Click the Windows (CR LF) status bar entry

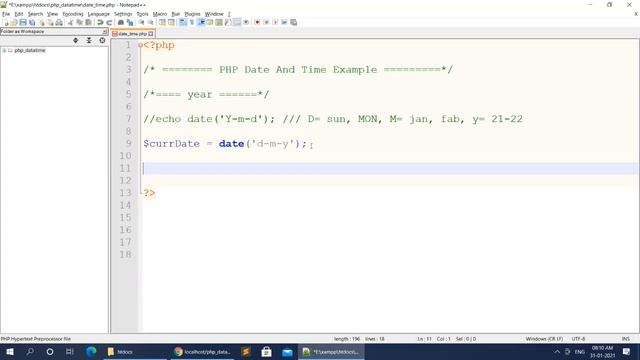[544, 339]
